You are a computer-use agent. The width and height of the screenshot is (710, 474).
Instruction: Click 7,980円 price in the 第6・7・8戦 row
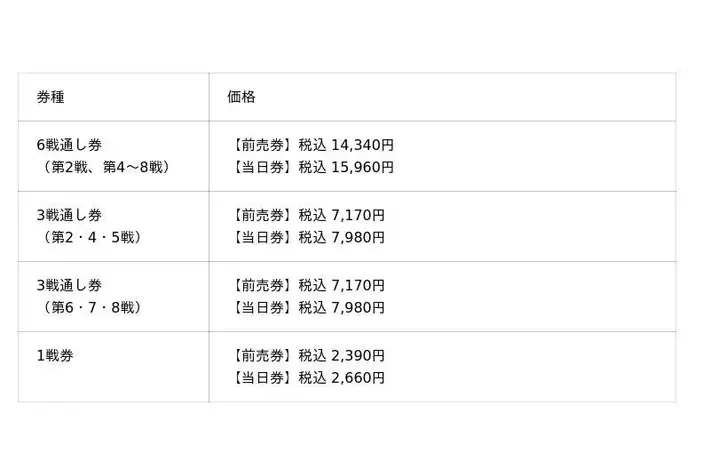tap(357, 307)
